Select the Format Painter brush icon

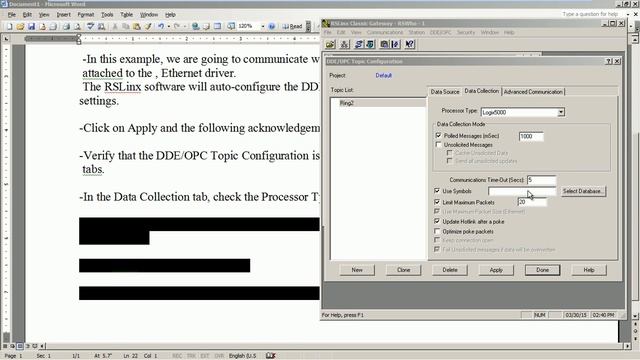tap(148, 26)
